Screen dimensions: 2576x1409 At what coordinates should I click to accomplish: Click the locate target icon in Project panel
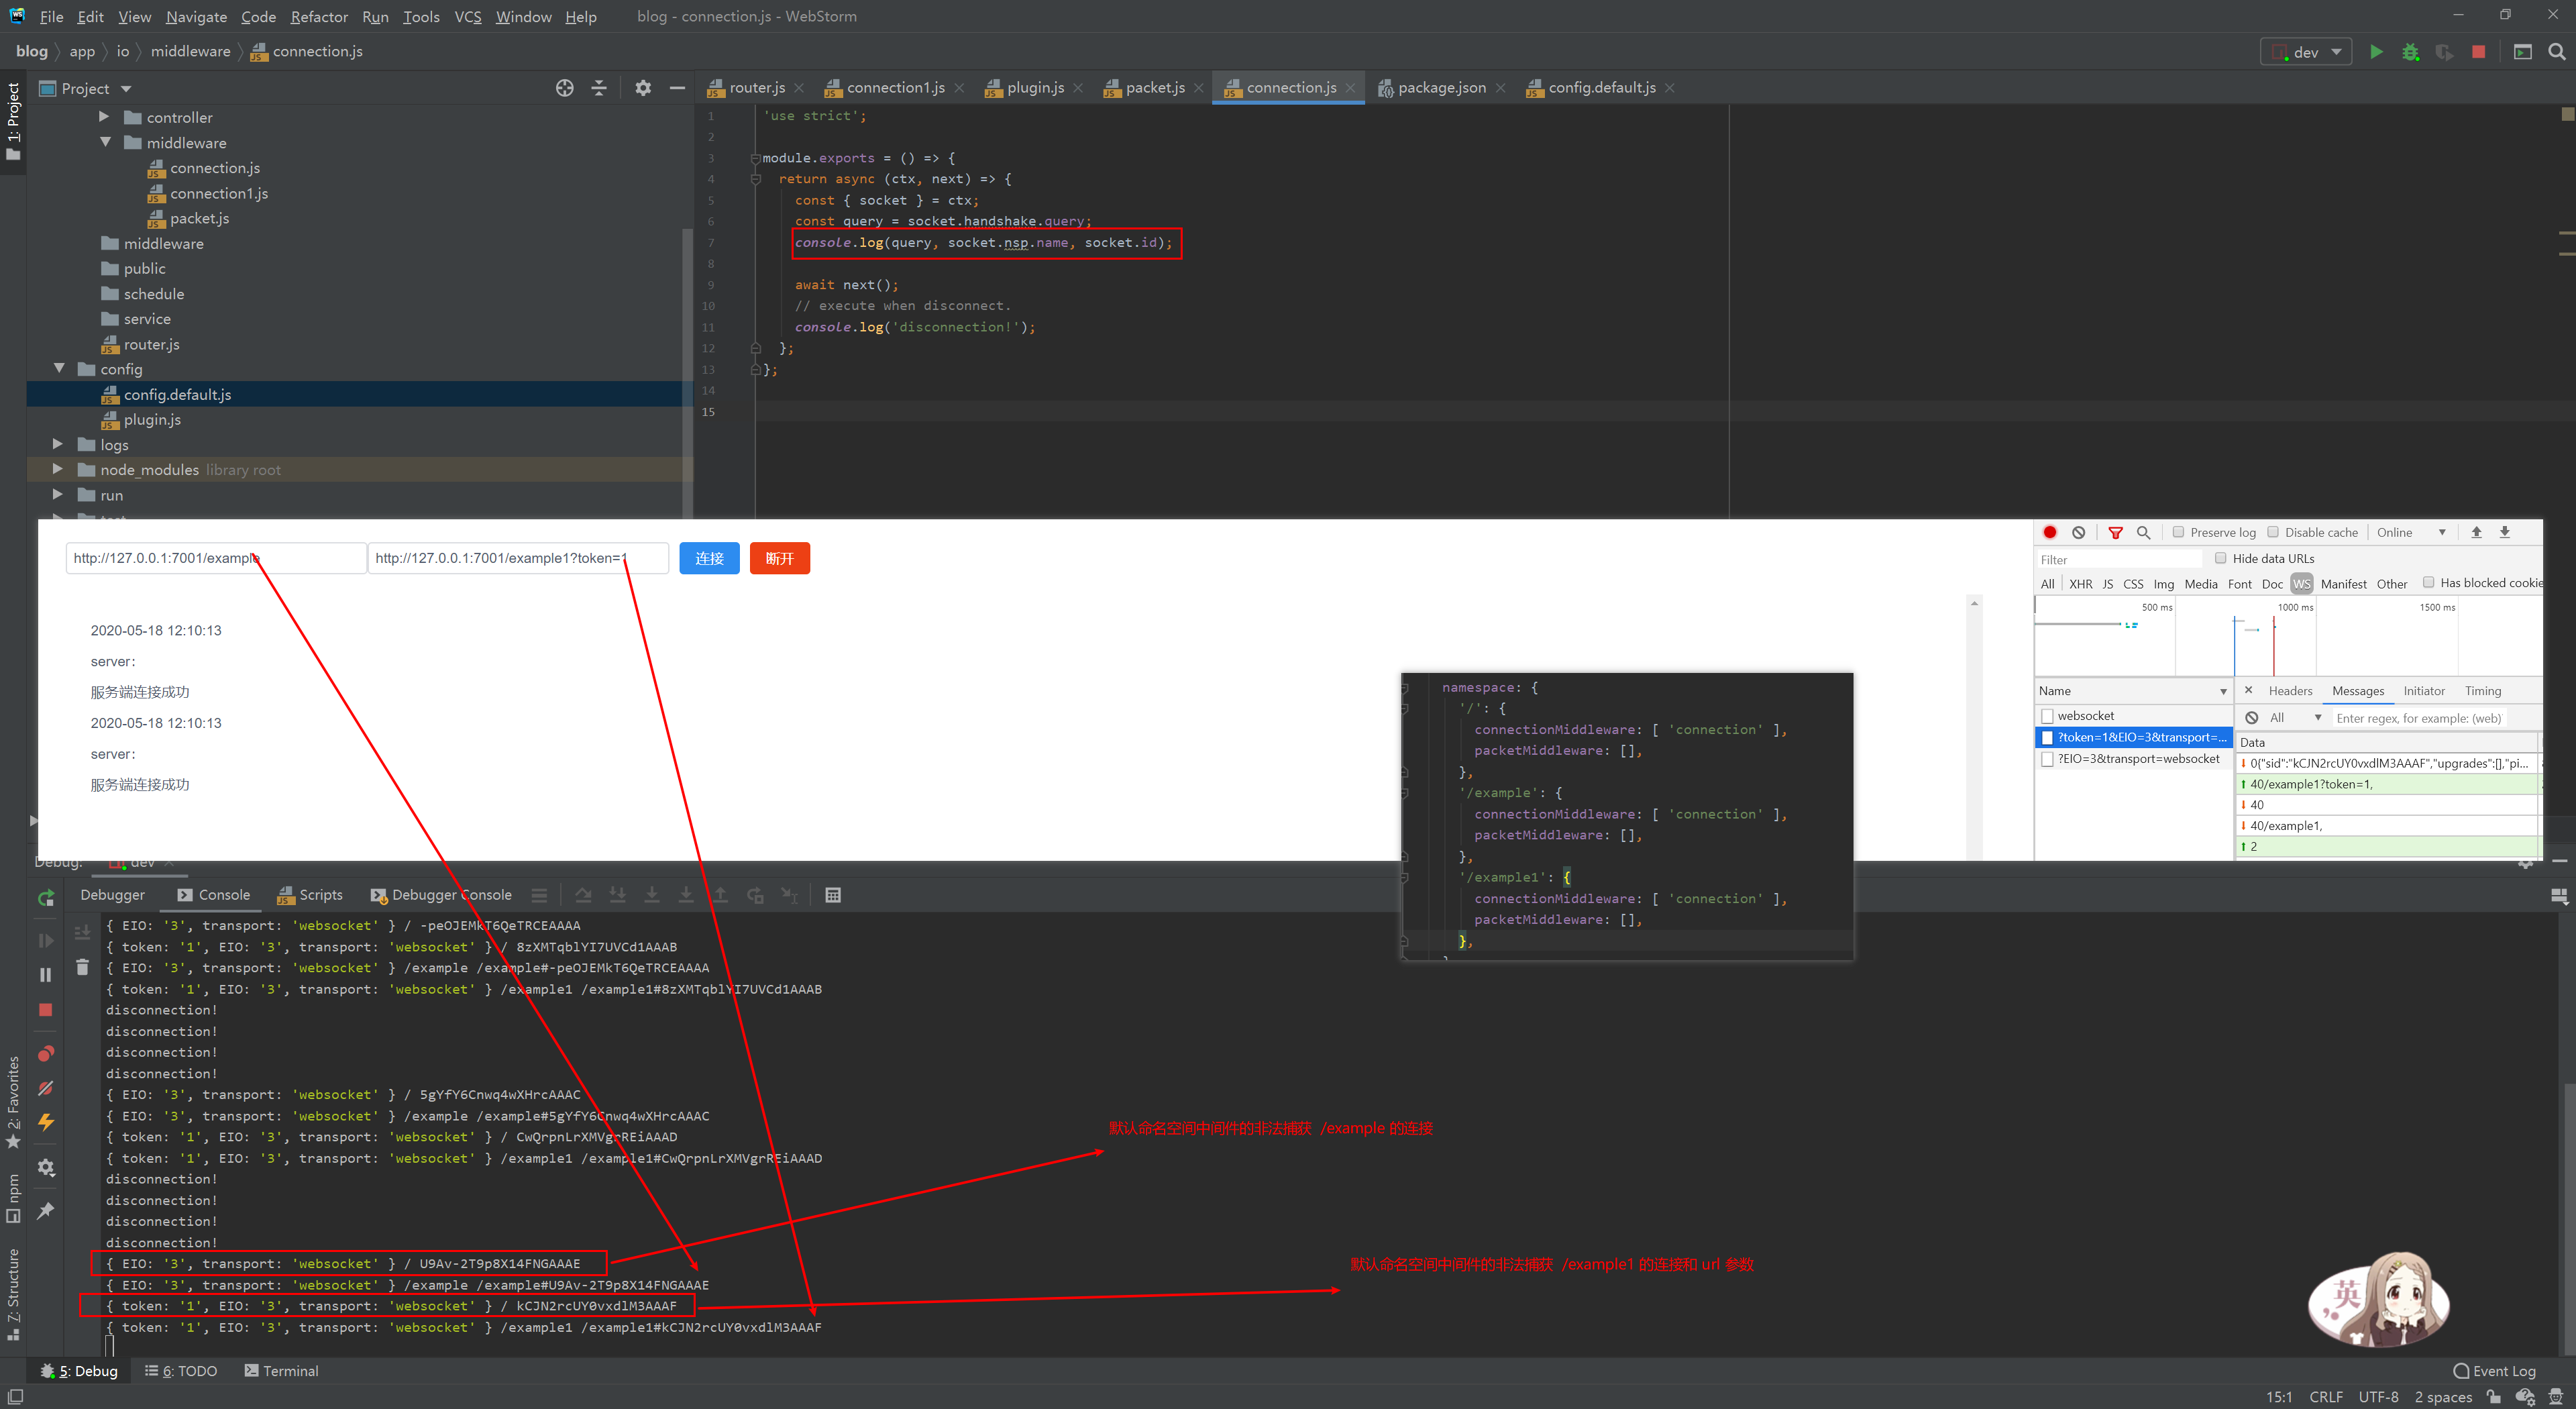click(565, 88)
